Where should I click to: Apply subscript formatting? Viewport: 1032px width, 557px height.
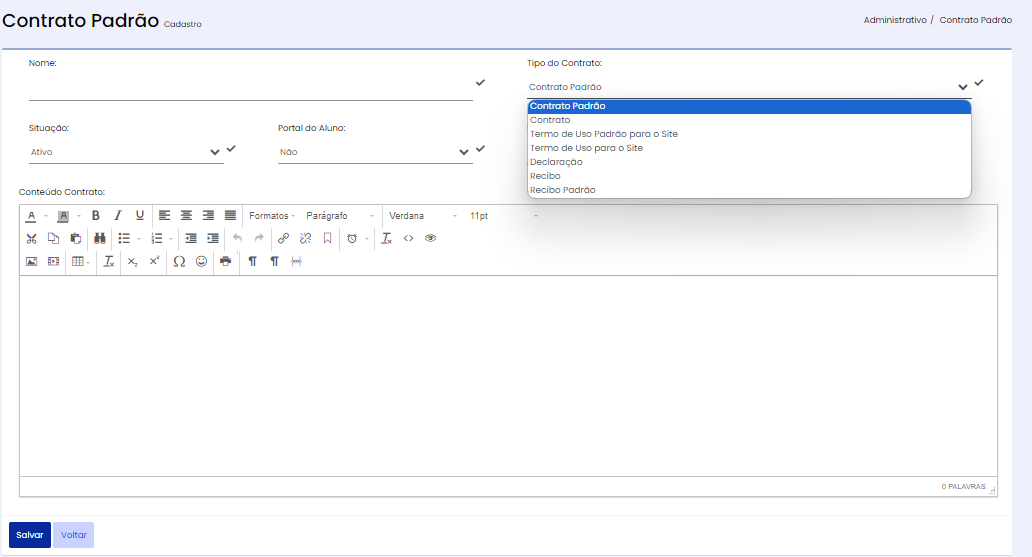click(x=132, y=261)
